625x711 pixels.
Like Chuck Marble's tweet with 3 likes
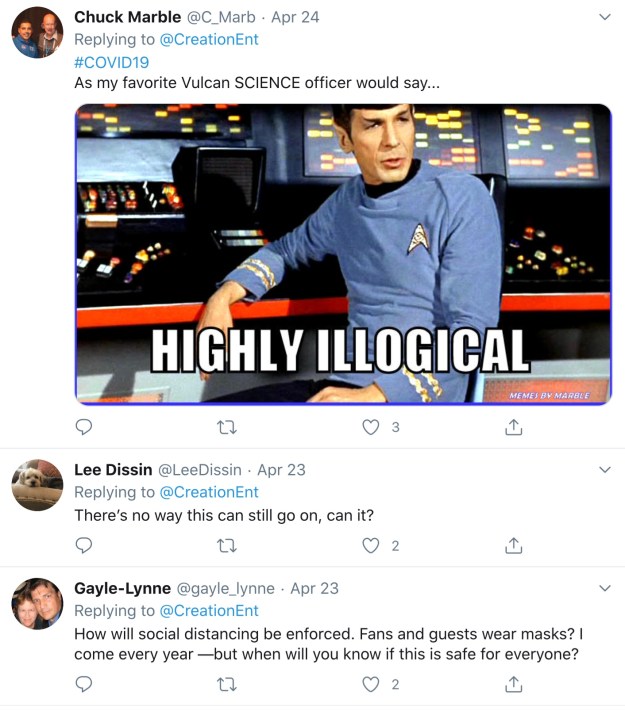[371, 427]
